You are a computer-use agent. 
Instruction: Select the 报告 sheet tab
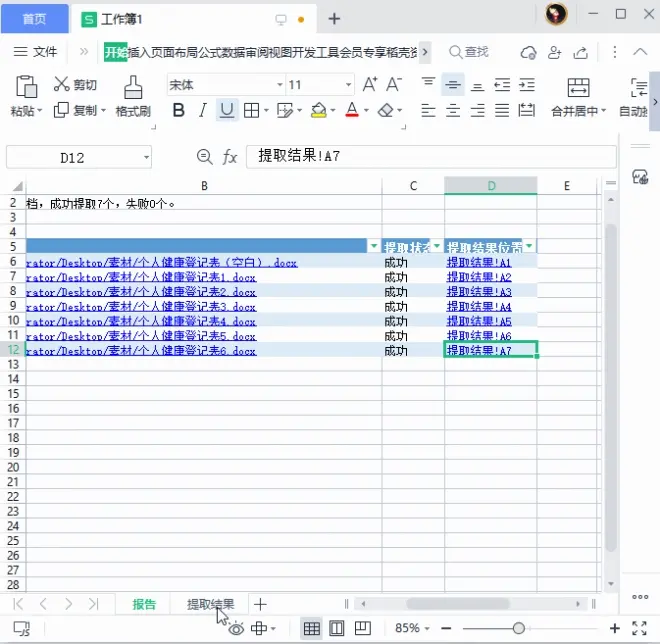(144, 604)
